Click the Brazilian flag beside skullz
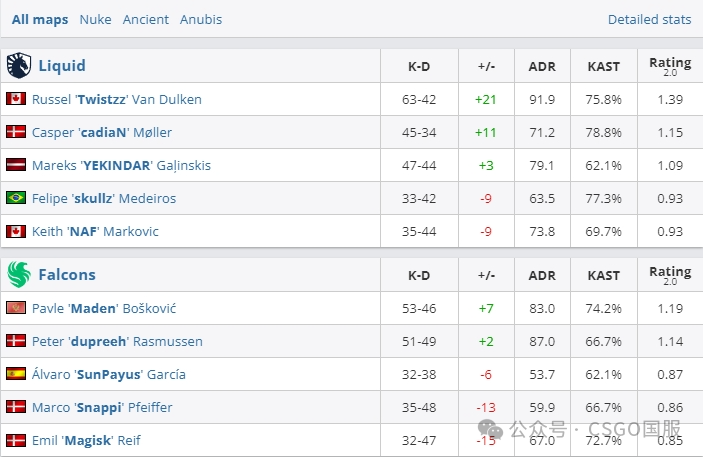The width and height of the screenshot is (703, 457). pyautogui.click(x=15, y=198)
